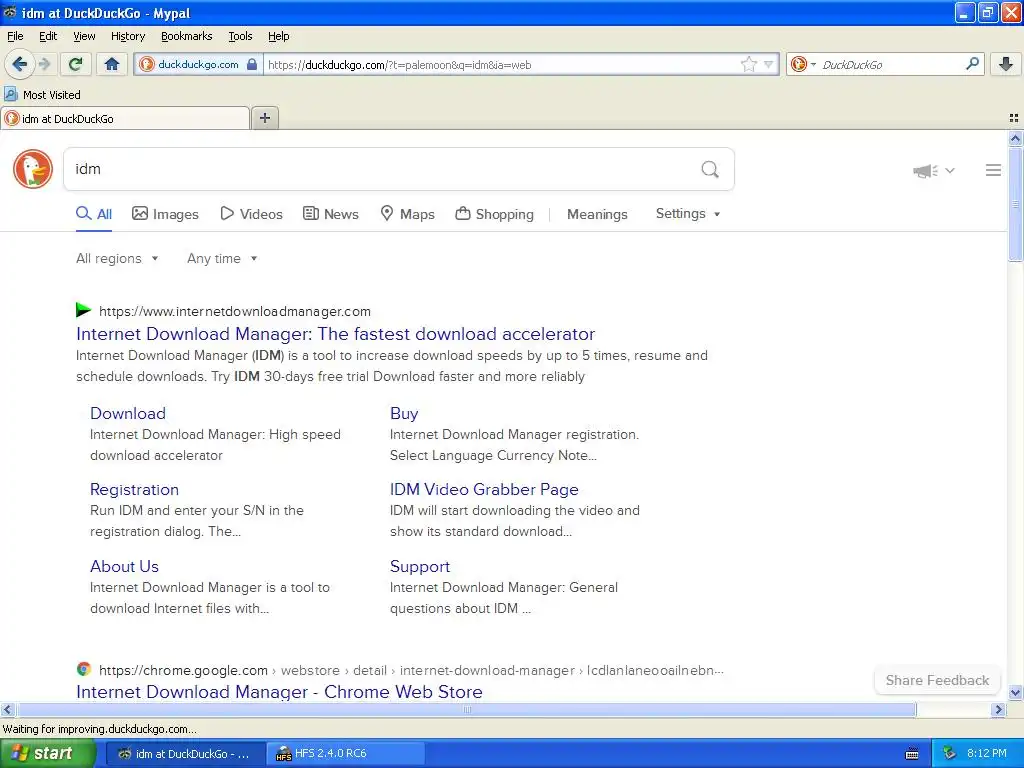The width and height of the screenshot is (1024, 768).
Task: Switch to the Shopping results tab
Action: pos(494,214)
